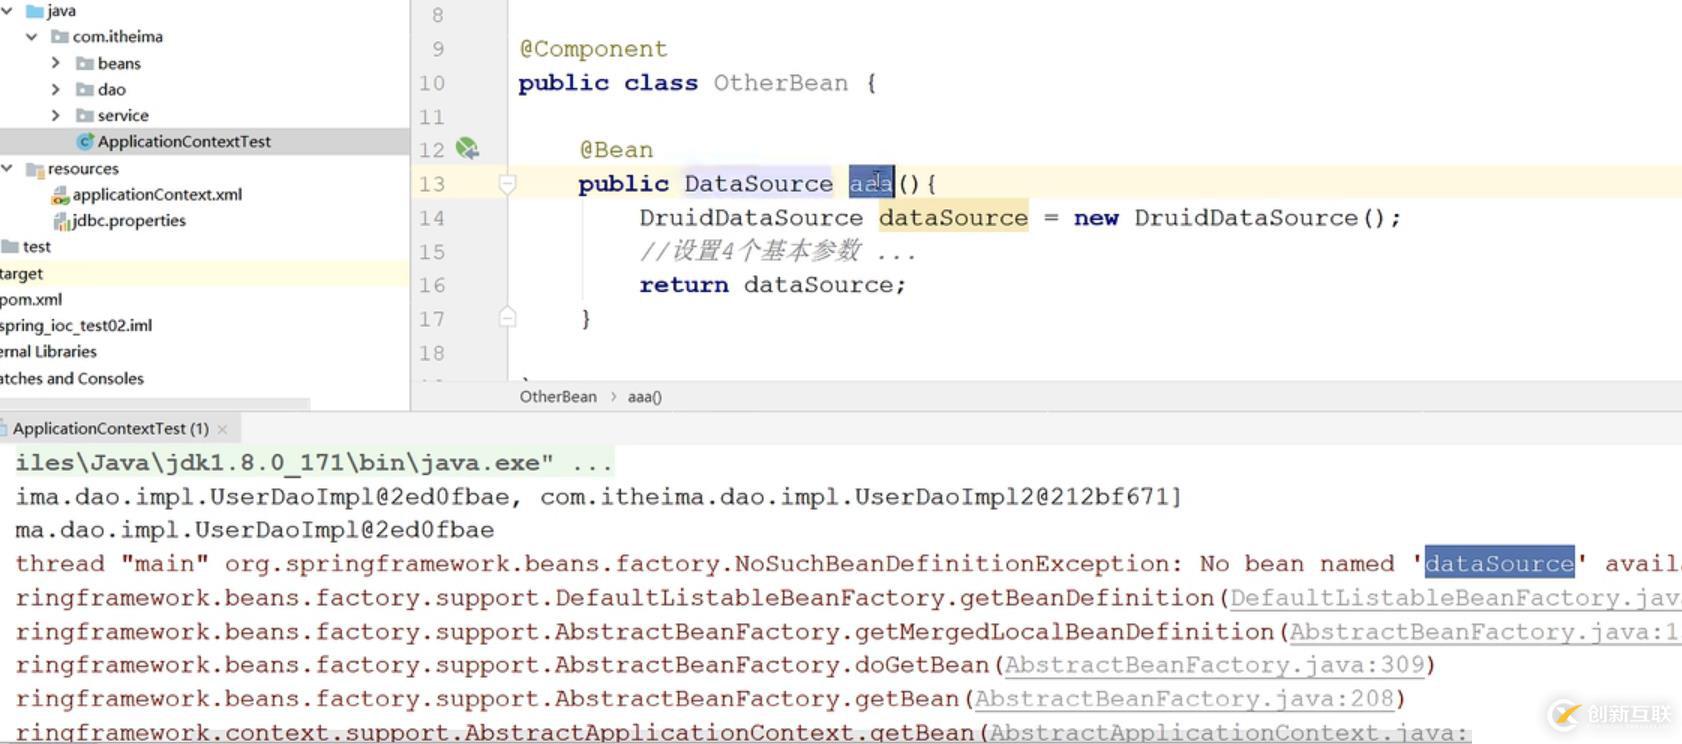Screen dimensions: 1682x744
Task: Open the AbstractBeanFactory.java:208 stack trace link
Action: (x=1184, y=699)
